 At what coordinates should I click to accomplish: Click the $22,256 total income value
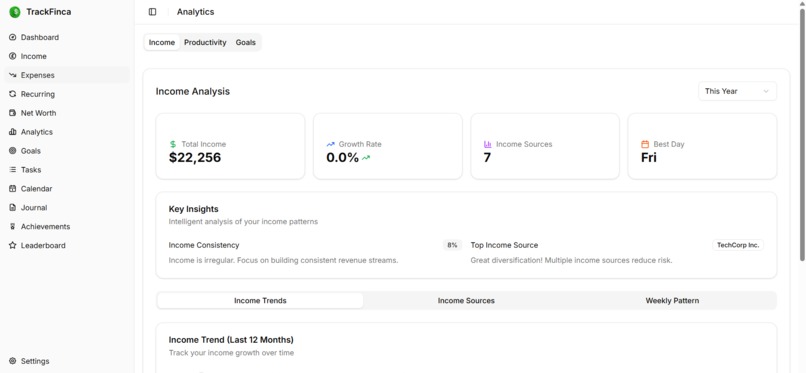(x=195, y=158)
